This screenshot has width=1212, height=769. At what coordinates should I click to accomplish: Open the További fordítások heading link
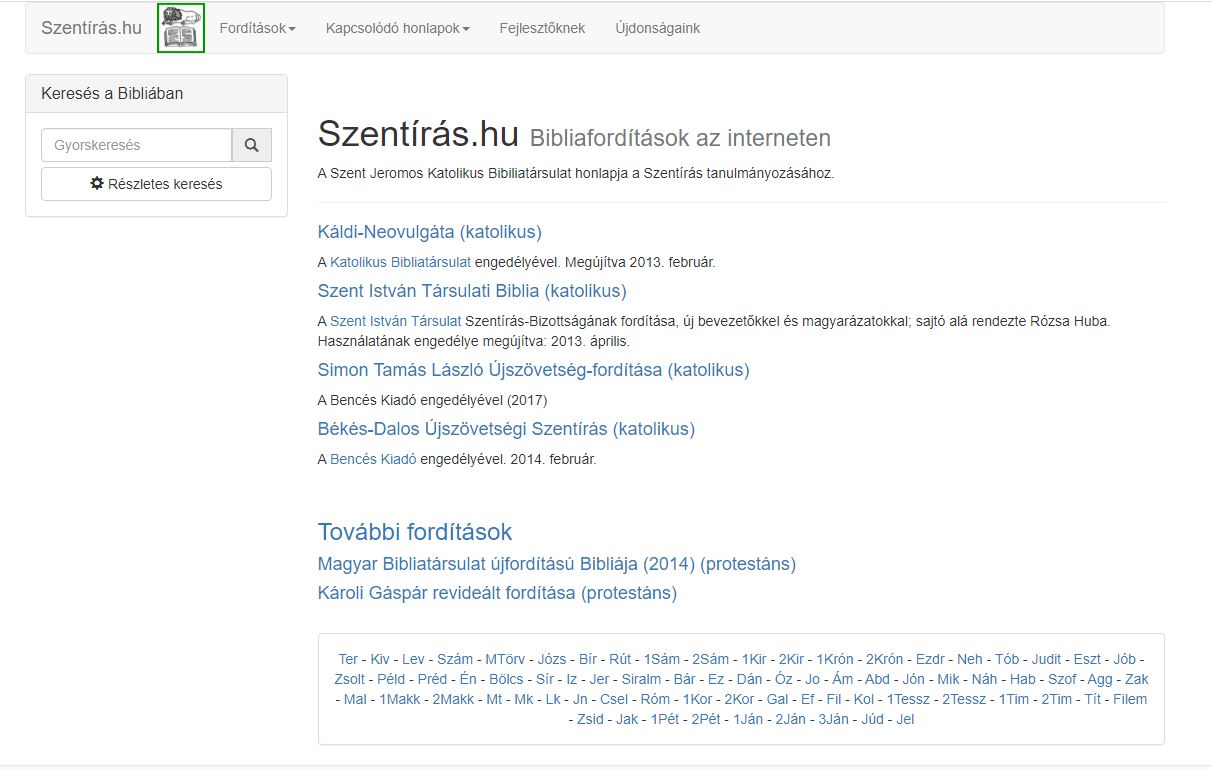[414, 531]
